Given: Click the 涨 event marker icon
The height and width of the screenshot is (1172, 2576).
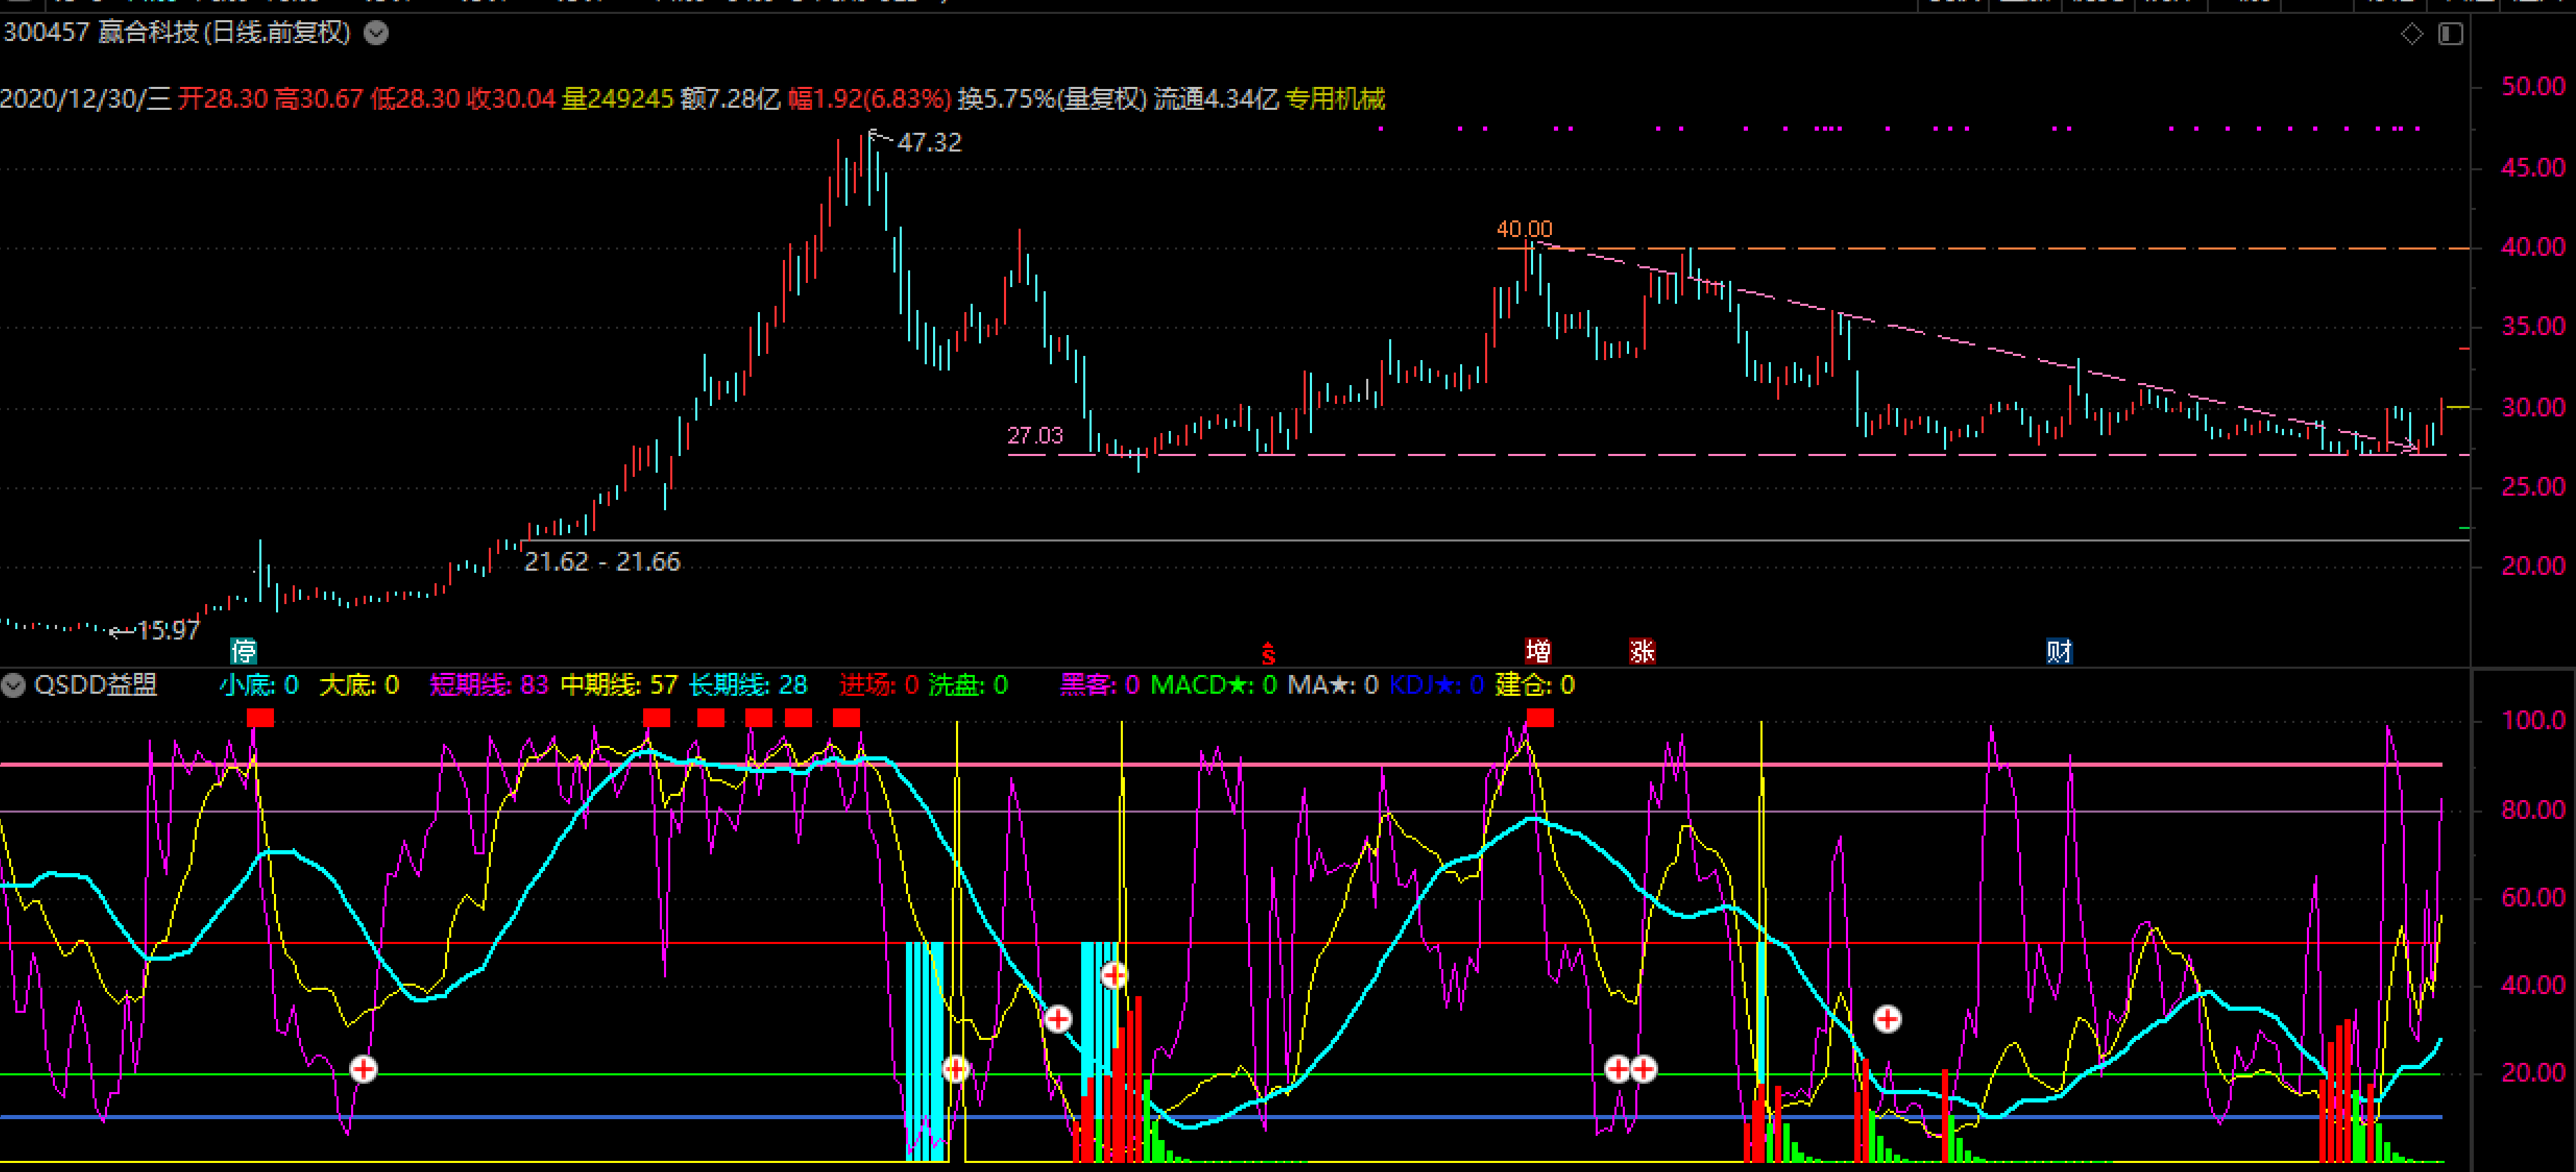Looking at the screenshot, I should (x=1642, y=652).
